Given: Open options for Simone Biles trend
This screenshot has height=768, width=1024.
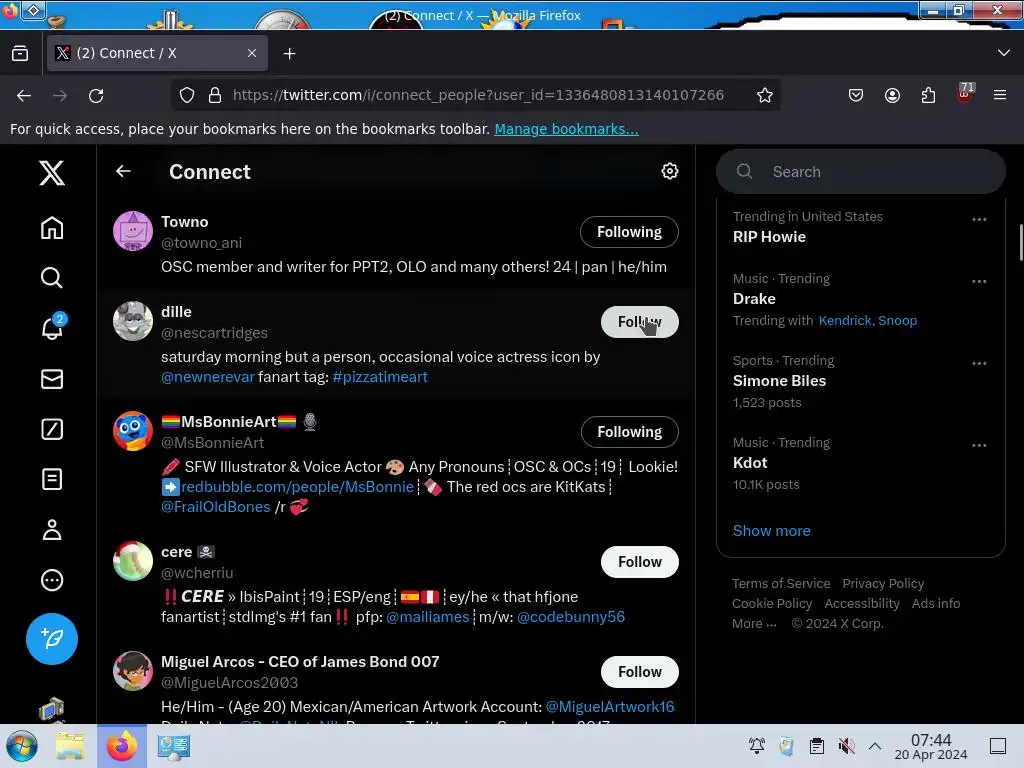Looking at the screenshot, I should coord(979,364).
